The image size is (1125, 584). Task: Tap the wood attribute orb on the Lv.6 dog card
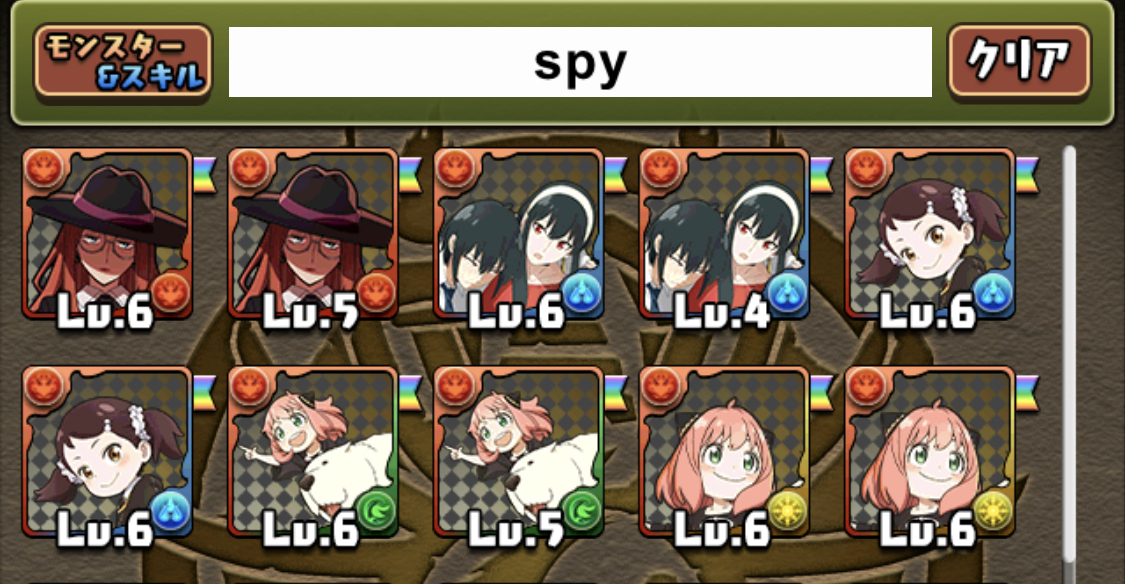[x=376, y=512]
